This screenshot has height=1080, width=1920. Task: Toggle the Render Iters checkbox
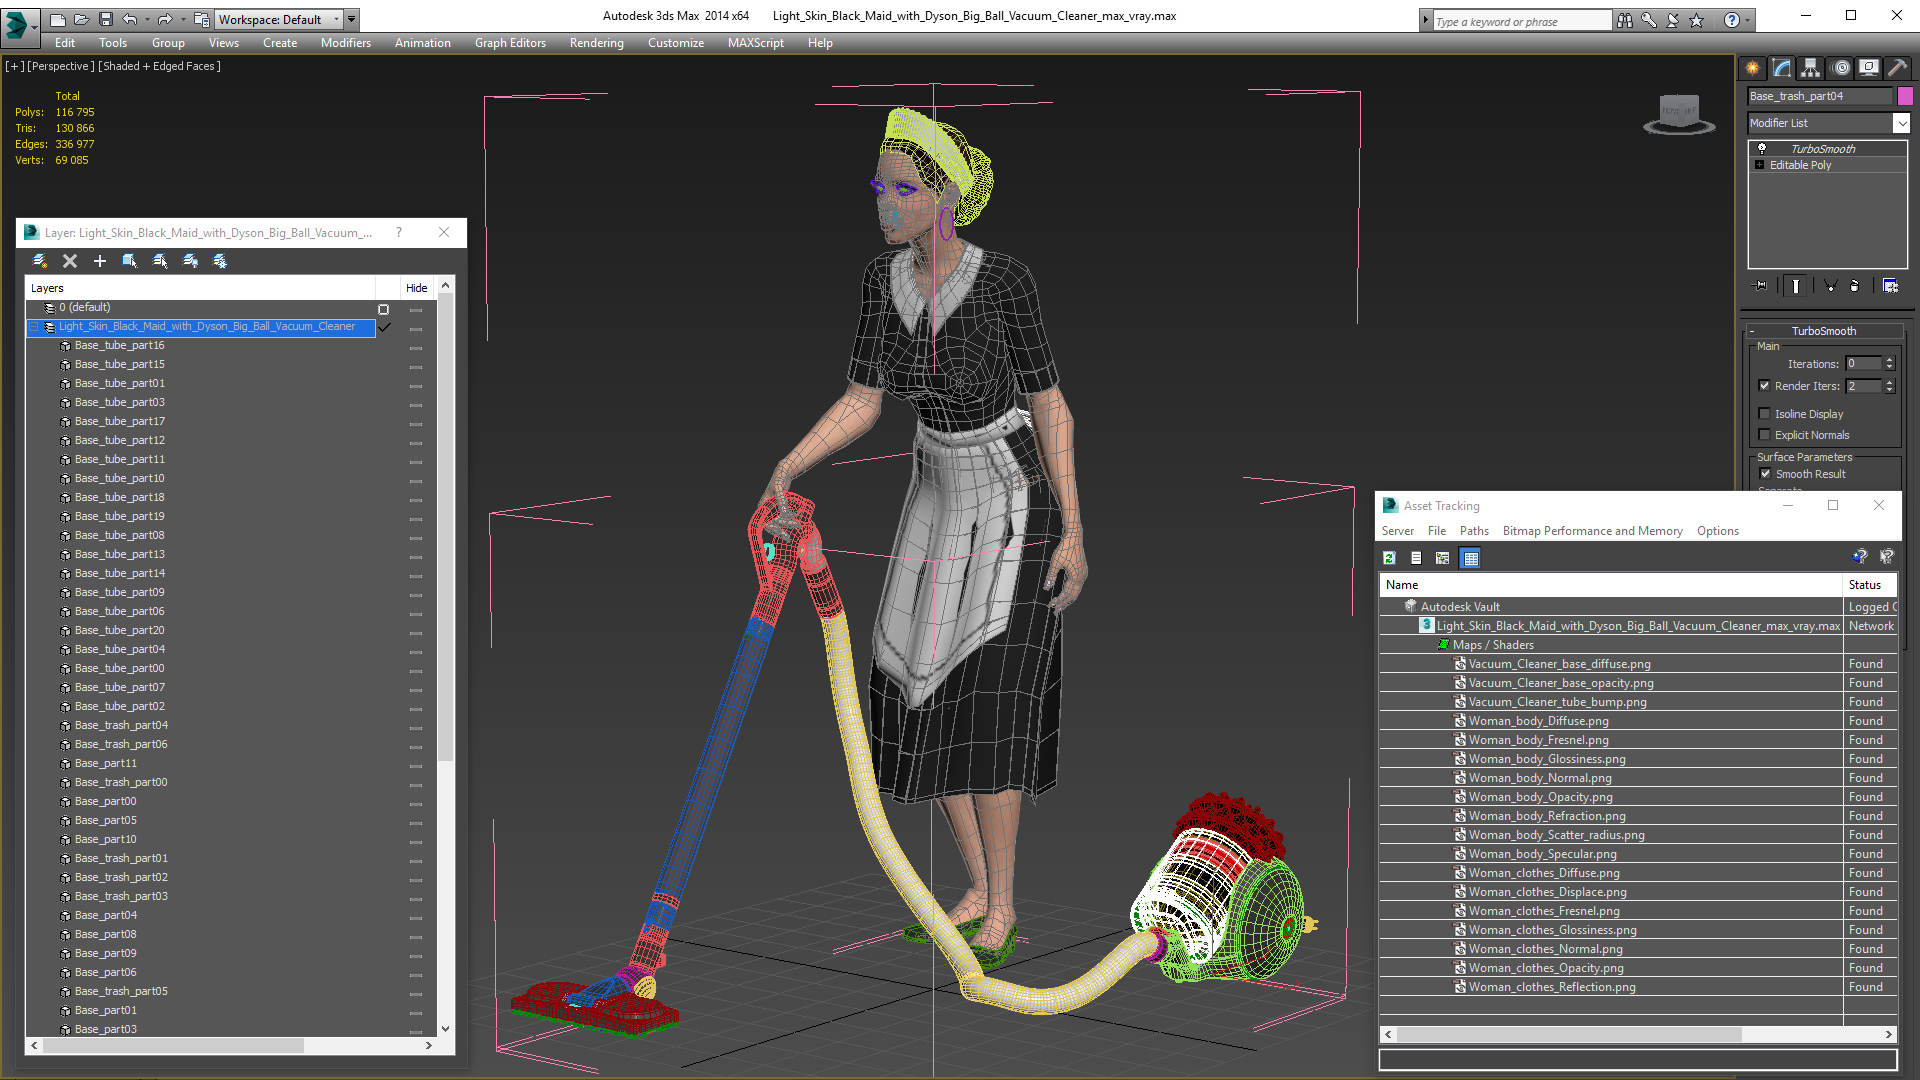point(1764,386)
